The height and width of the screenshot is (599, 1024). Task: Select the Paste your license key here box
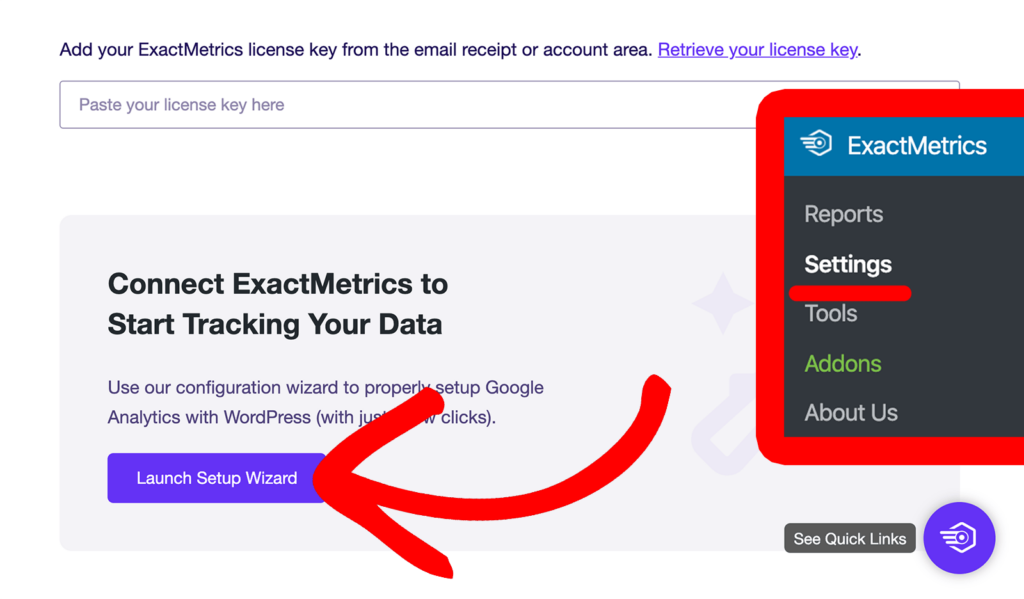pos(400,104)
